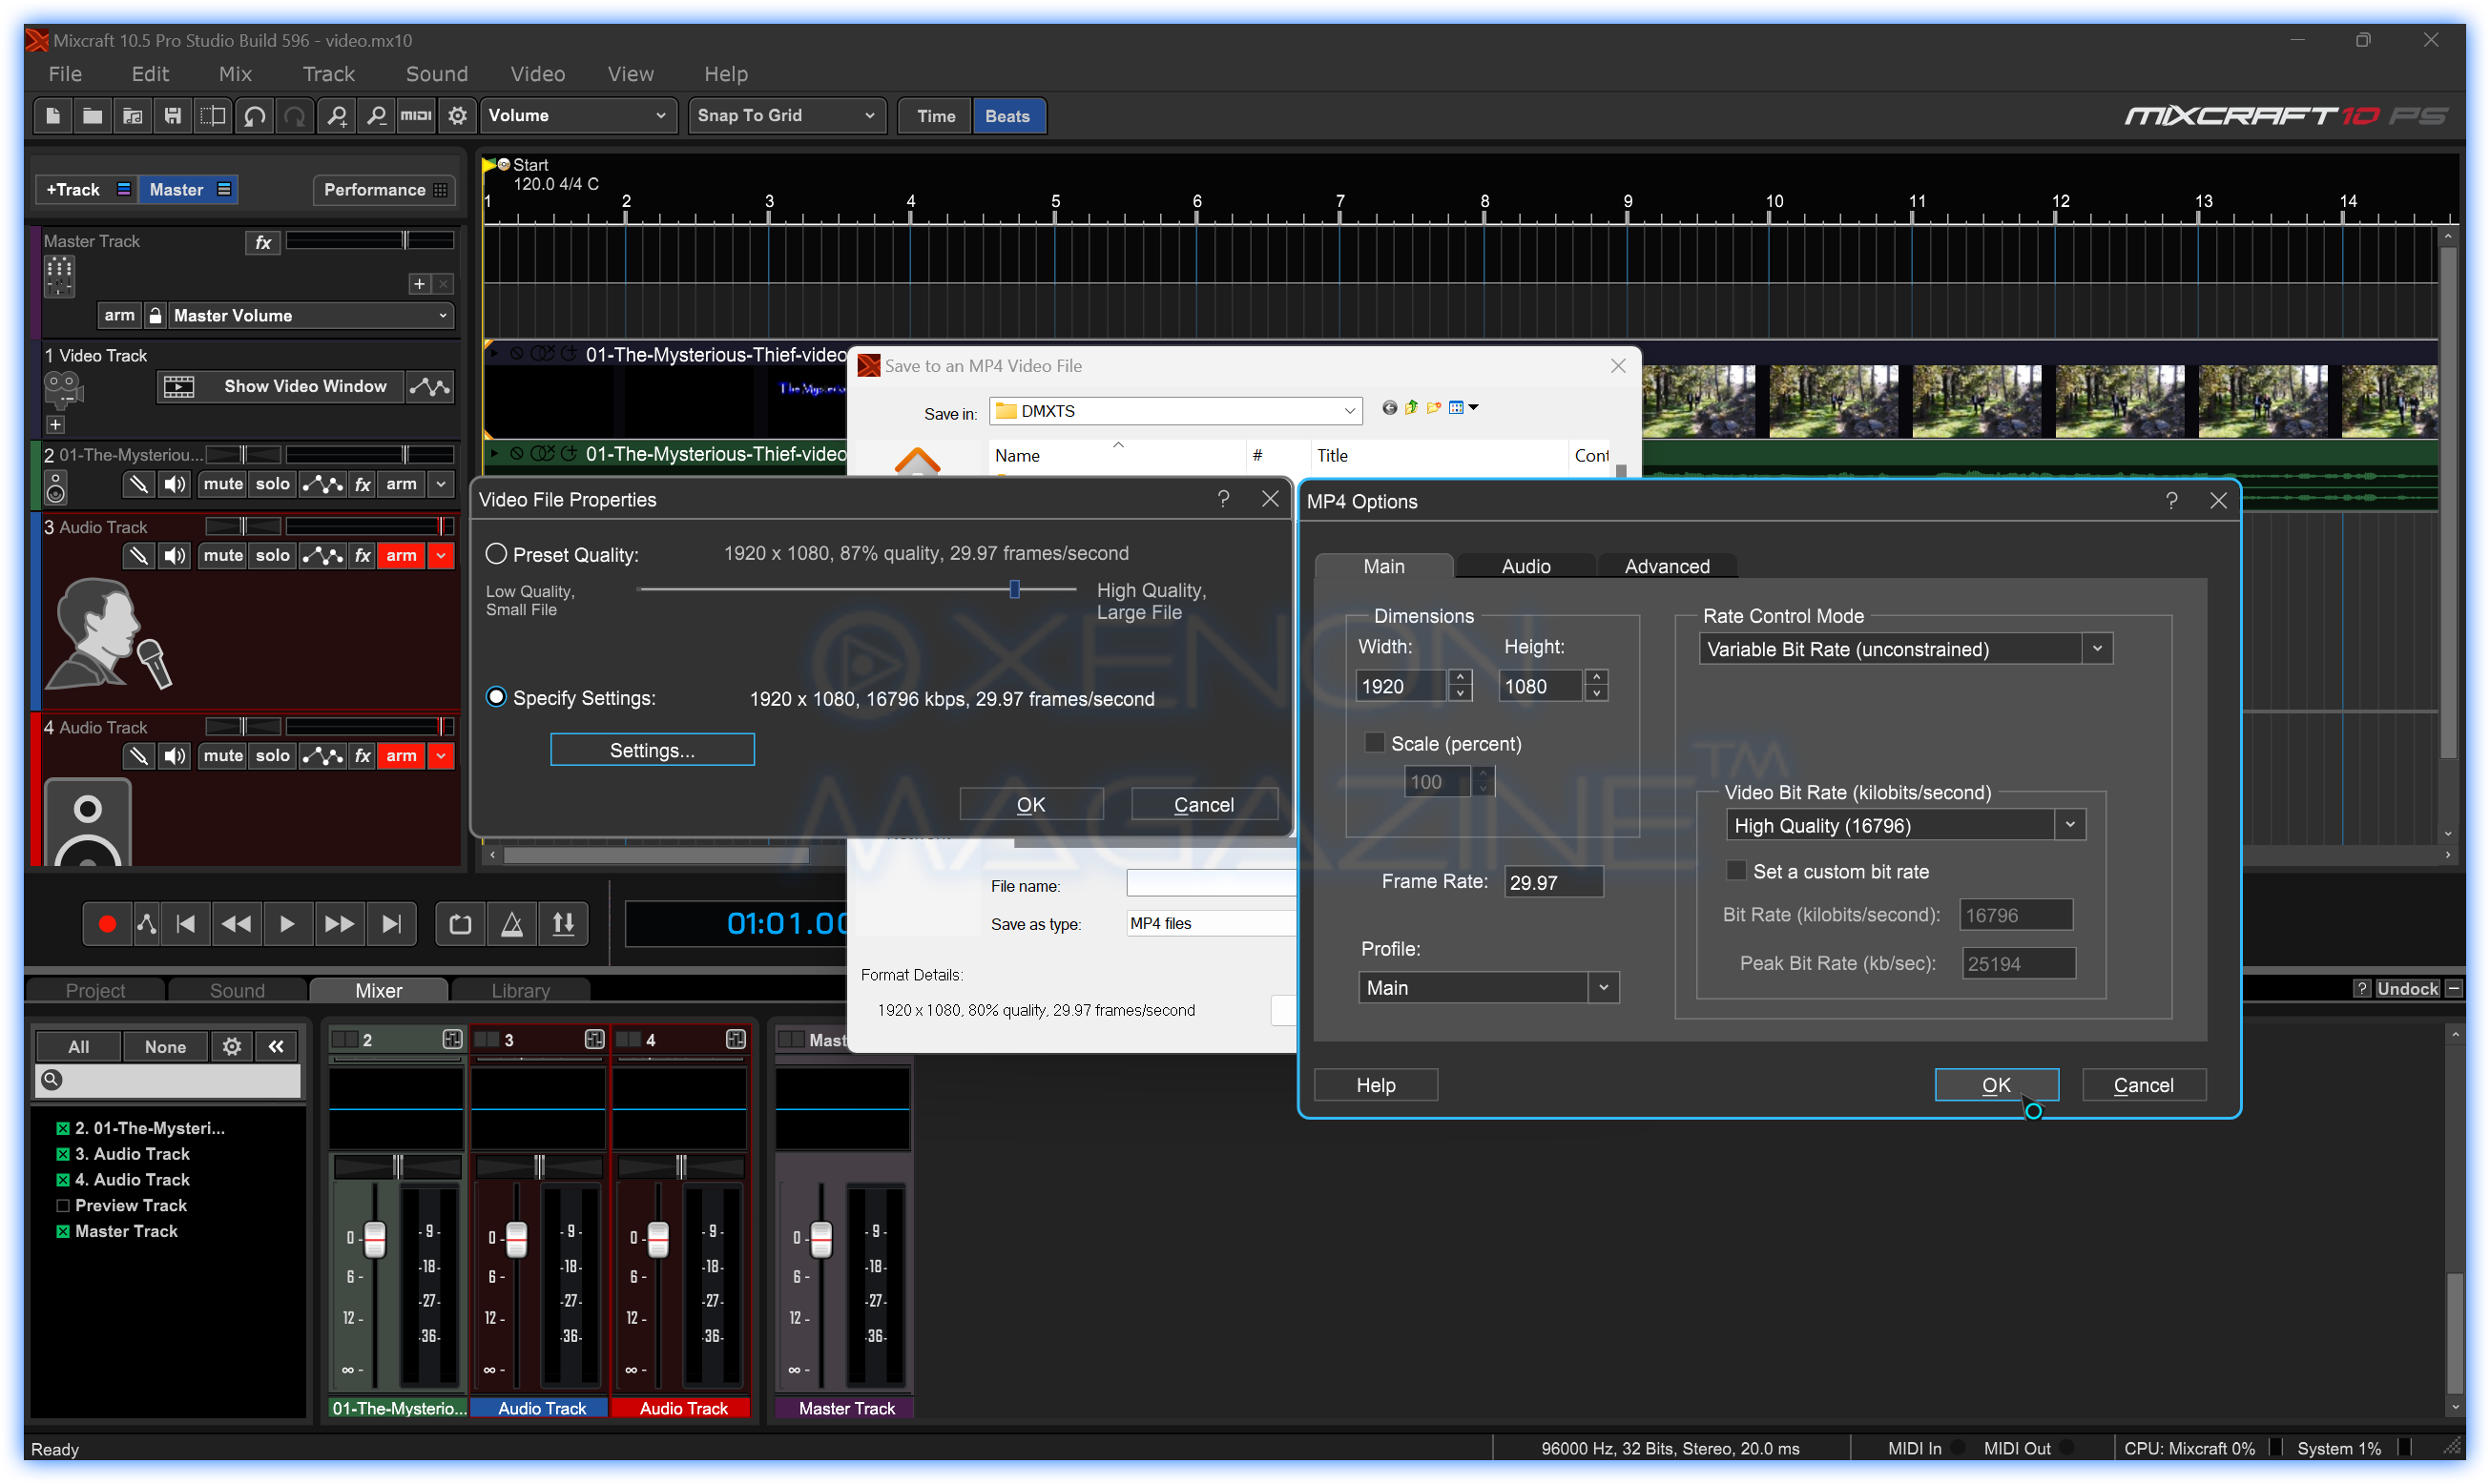
Task: Click the Open Project folder icon
Action: click(x=92, y=116)
